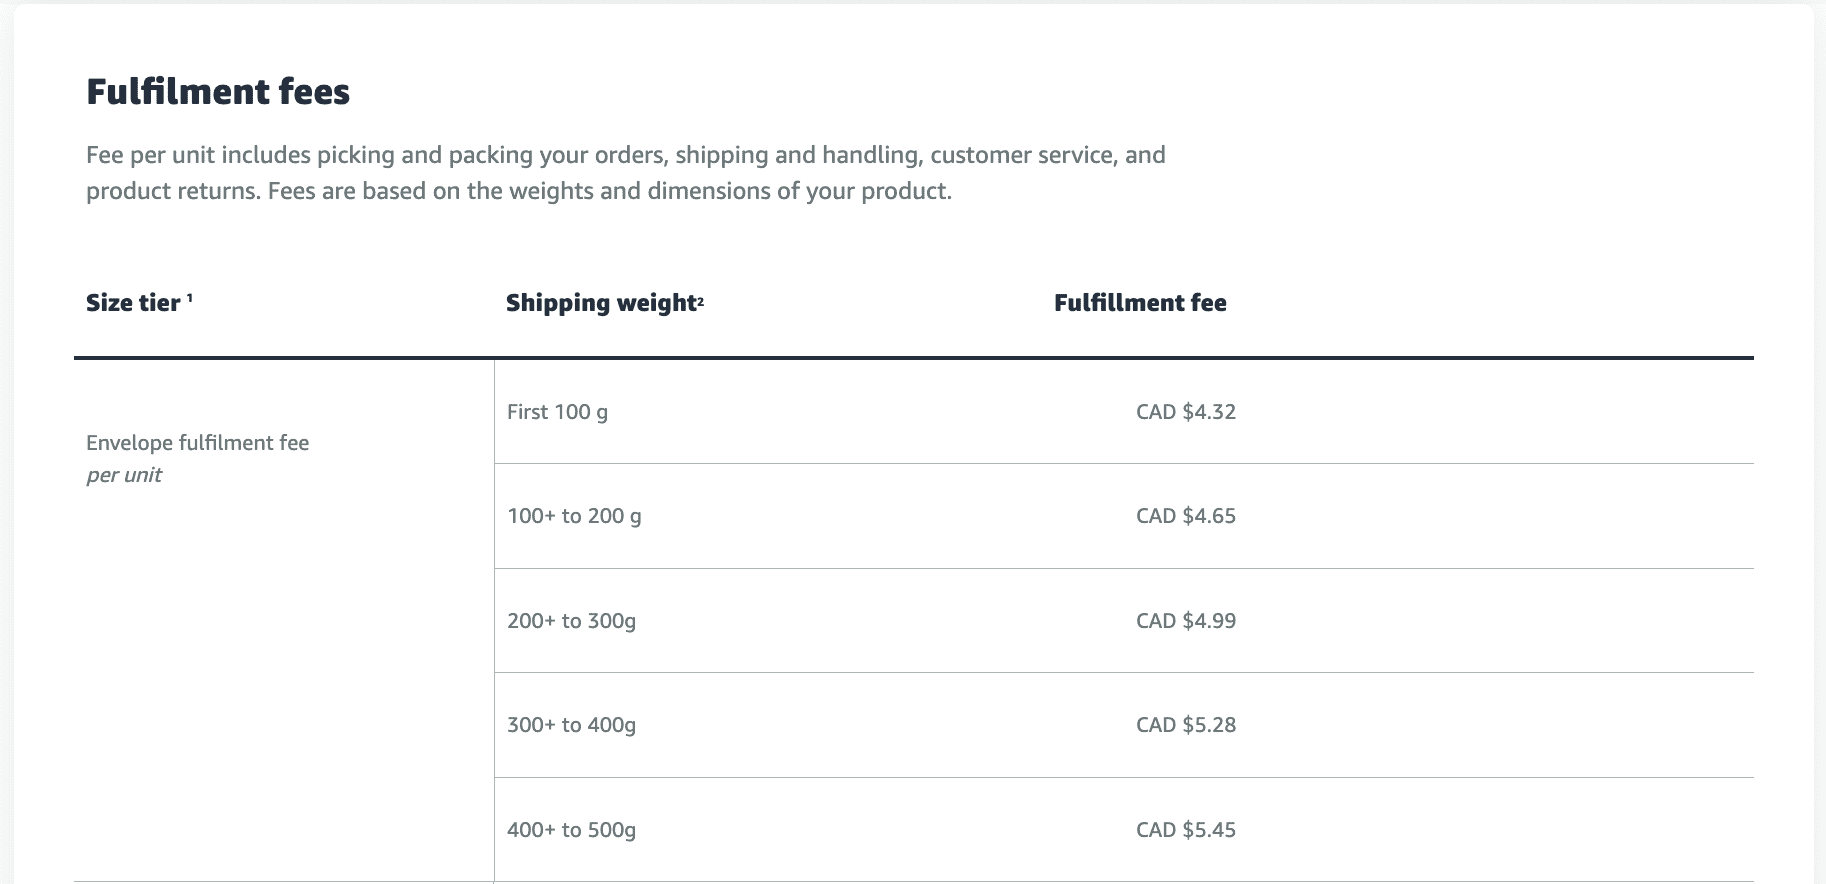Select the "First 100 g" weight cell
Viewport: 1826px width, 884px height.
pyautogui.click(x=557, y=412)
